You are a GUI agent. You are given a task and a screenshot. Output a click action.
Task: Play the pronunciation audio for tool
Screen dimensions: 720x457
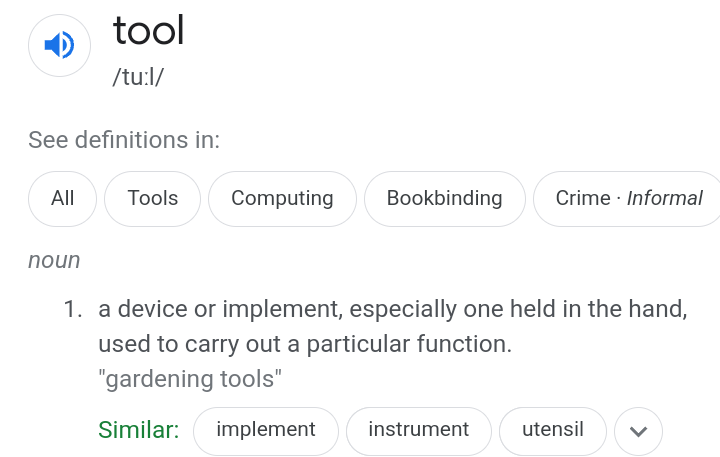(59, 45)
